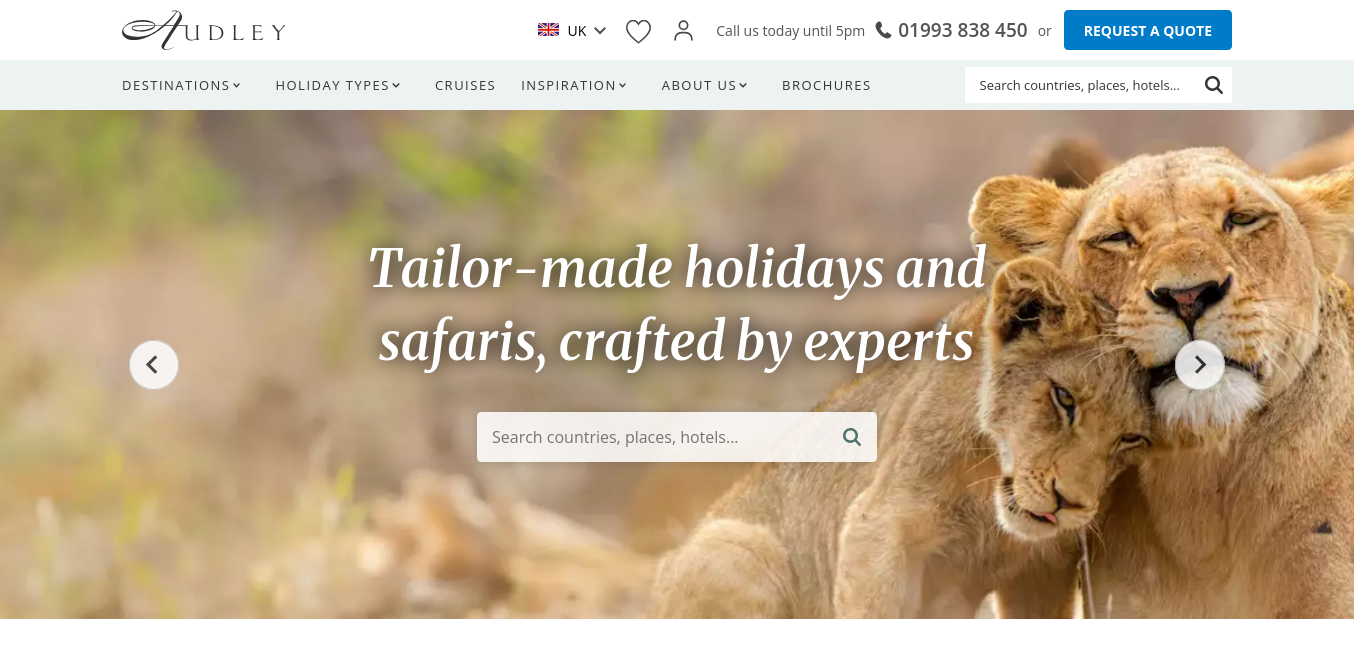Screen dimensions: 1366x651
Task: Open the Brochures menu item
Action: pos(826,85)
